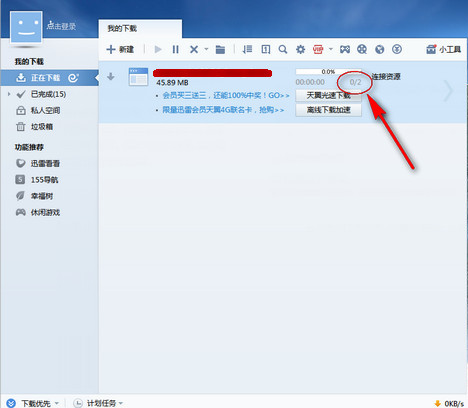Click the red VIP icon
Image resolution: width=468 pixels, height=408 pixels.
point(318,50)
